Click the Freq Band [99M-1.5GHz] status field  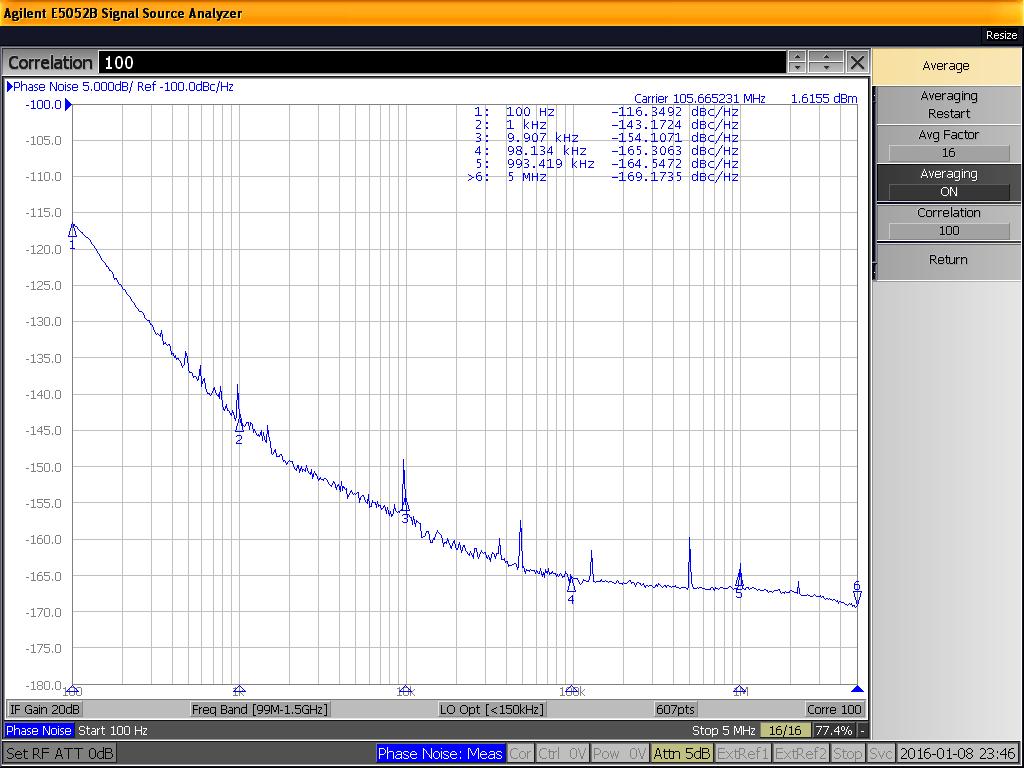[260, 709]
